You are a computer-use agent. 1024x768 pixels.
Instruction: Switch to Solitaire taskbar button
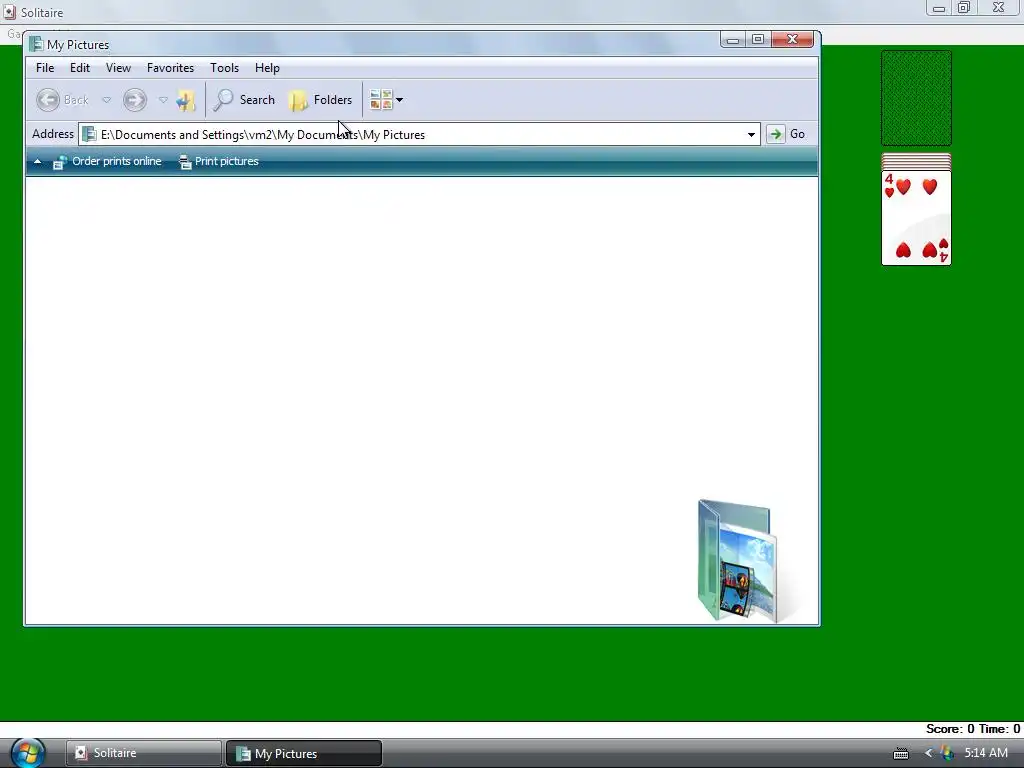click(x=143, y=753)
